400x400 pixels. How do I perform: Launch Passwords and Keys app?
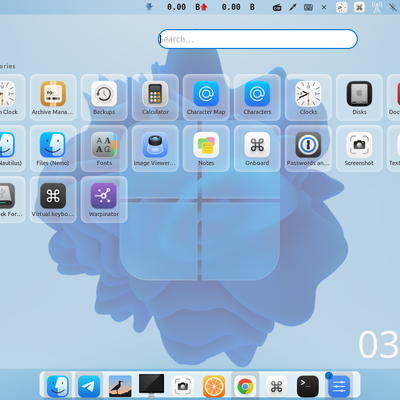308,148
